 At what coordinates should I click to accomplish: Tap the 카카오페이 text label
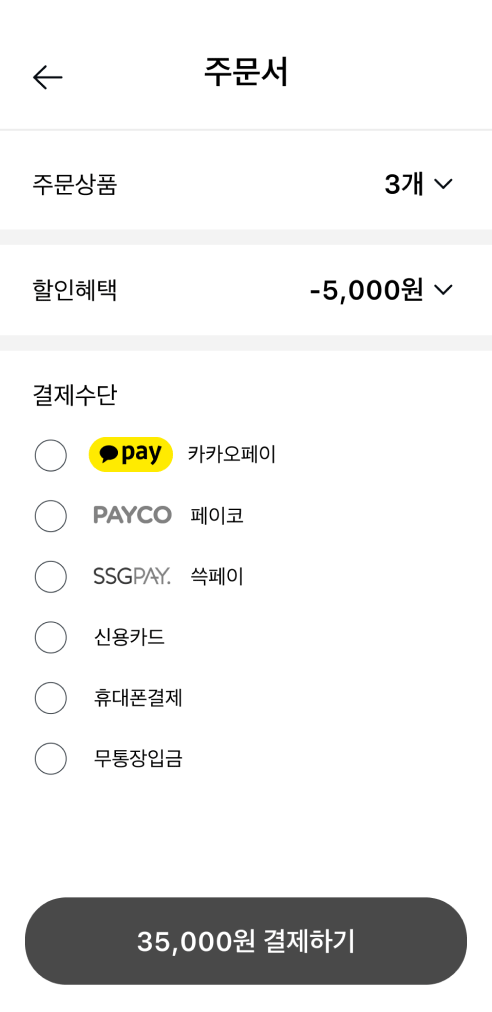232,454
